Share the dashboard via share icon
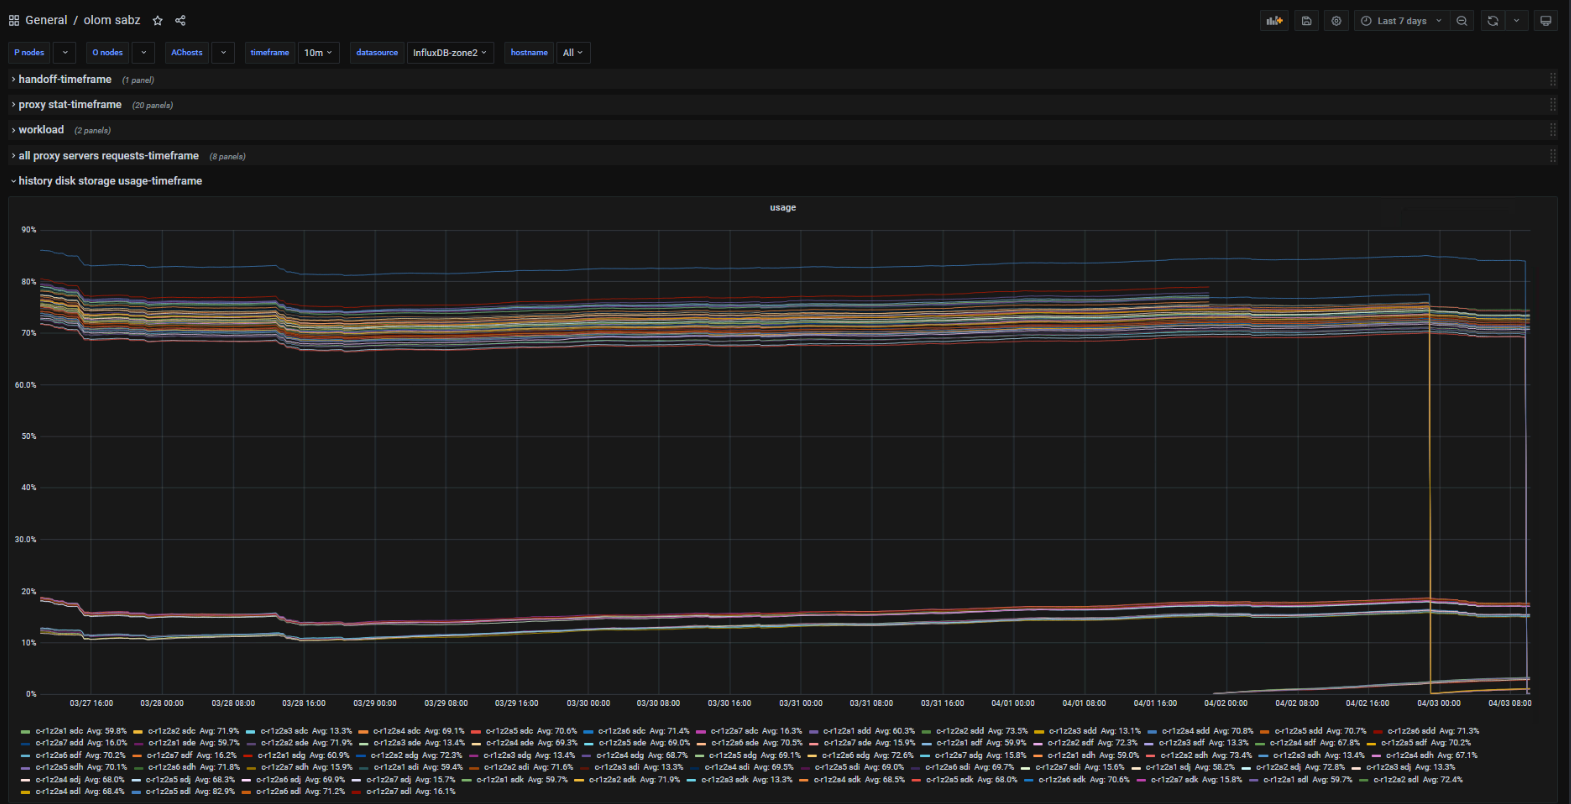The width and height of the screenshot is (1571, 804). [180, 21]
